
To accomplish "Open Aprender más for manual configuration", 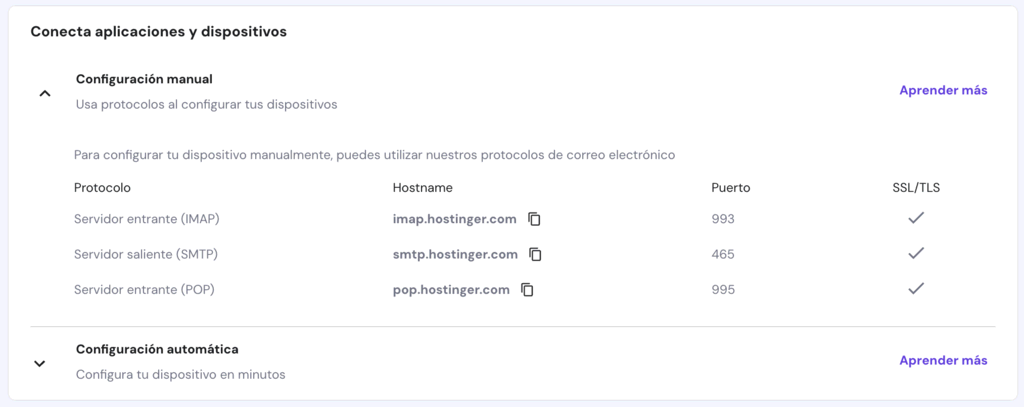I will pos(943,90).
